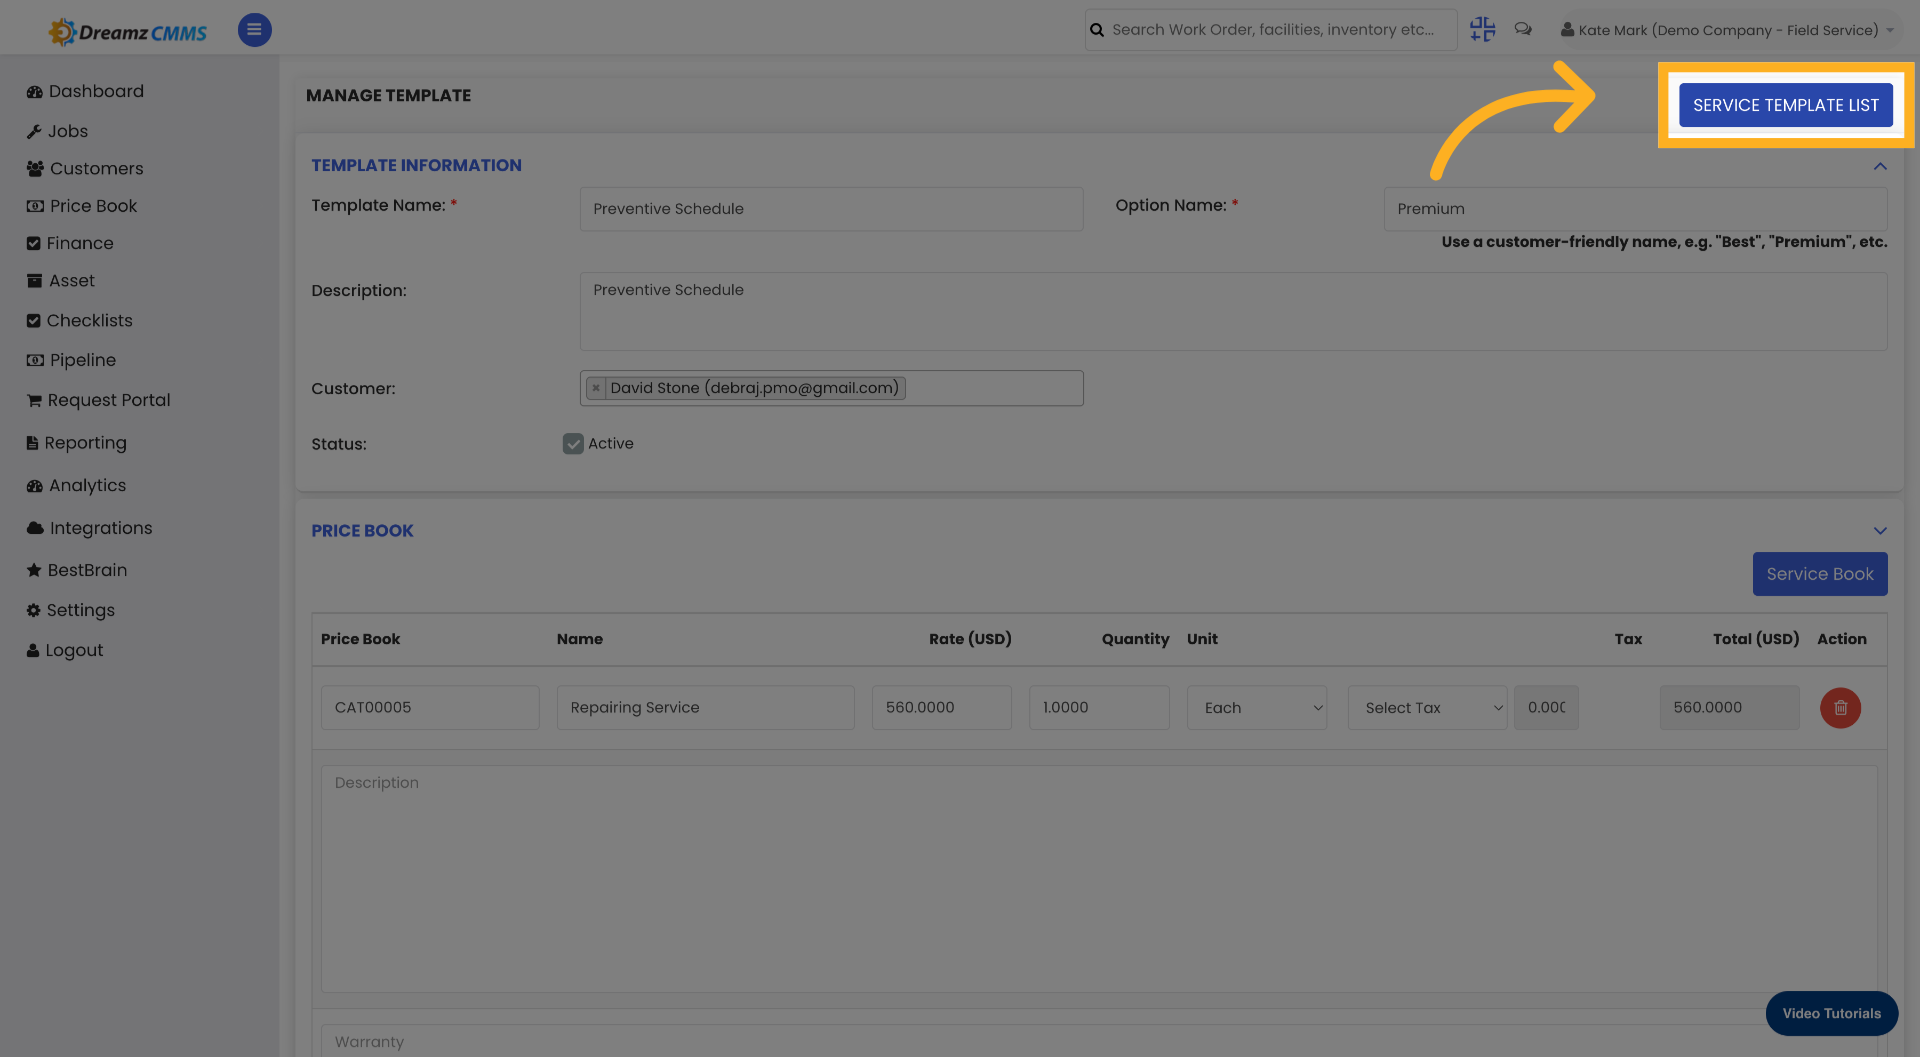Viewport: 1920px width, 1057px height.
Task: Click the Integrations cloud icon
Action: tap(35, 527)
